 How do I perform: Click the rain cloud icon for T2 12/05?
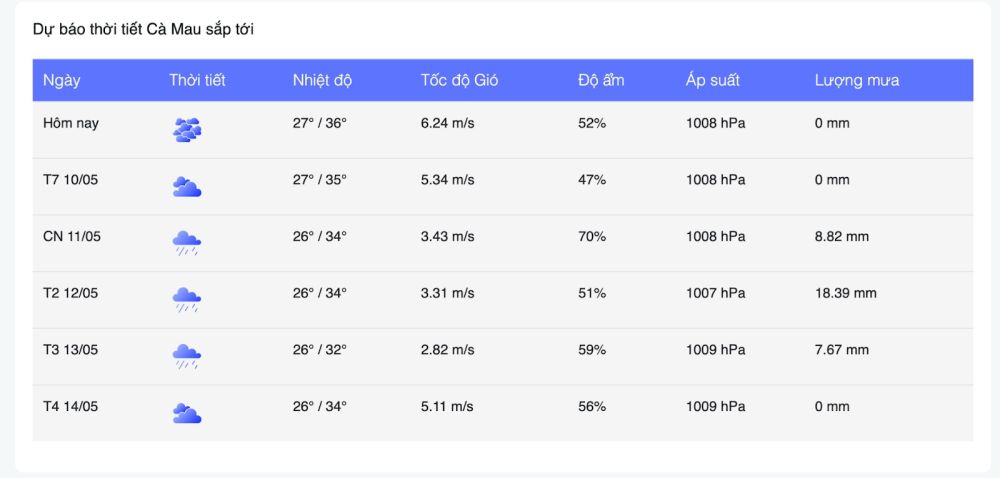coord(187,300)
